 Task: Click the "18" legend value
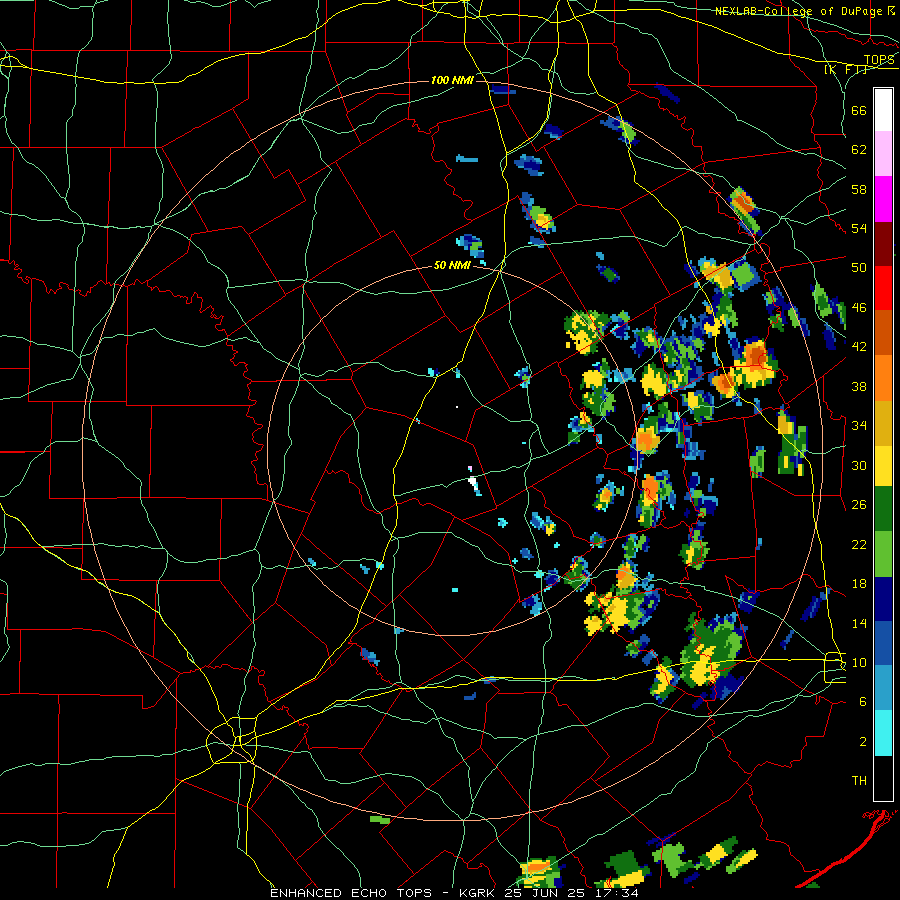click(x=859, y=584)
